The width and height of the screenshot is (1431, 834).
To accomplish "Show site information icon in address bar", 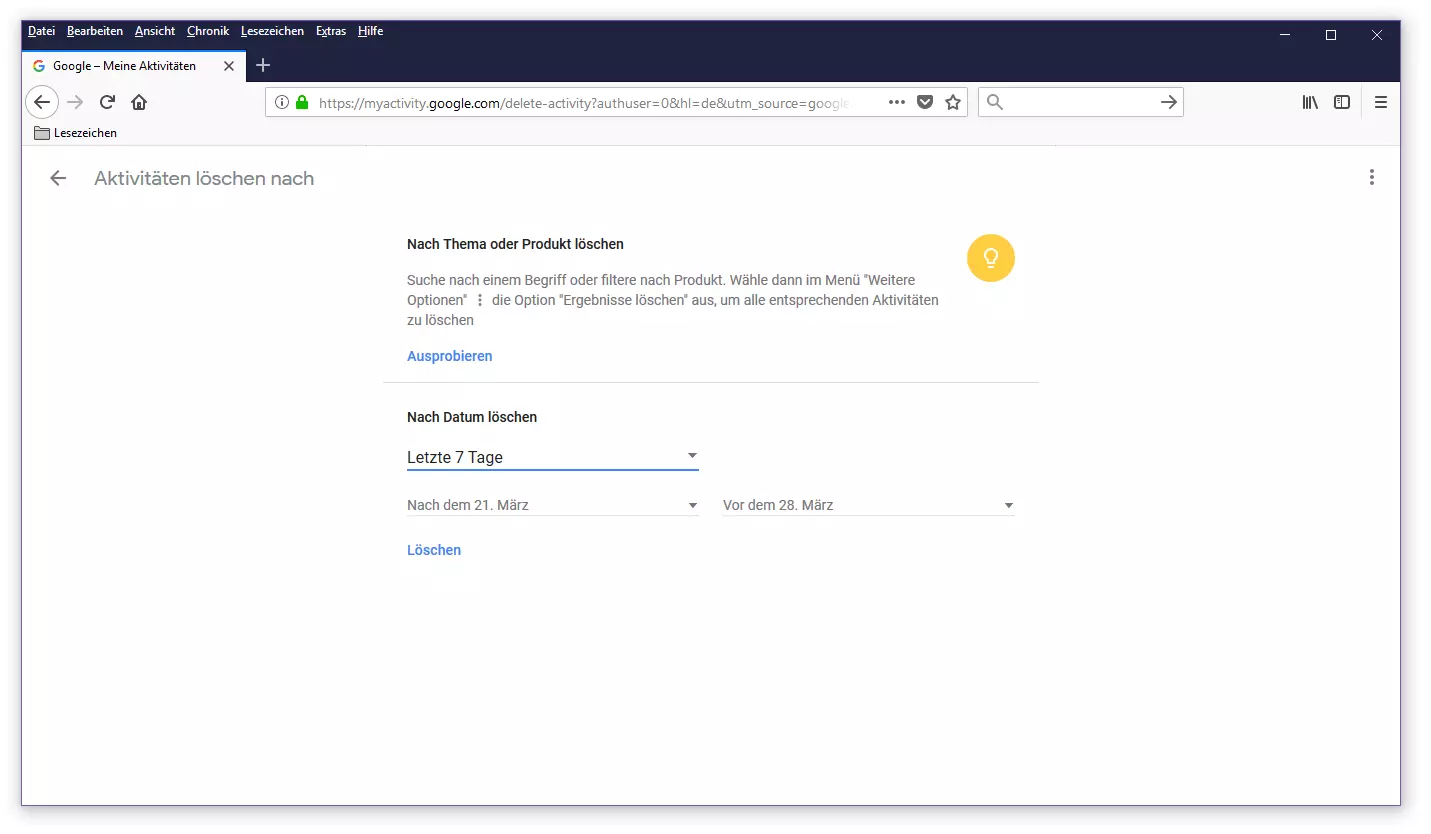I will (x=282, y=102).
